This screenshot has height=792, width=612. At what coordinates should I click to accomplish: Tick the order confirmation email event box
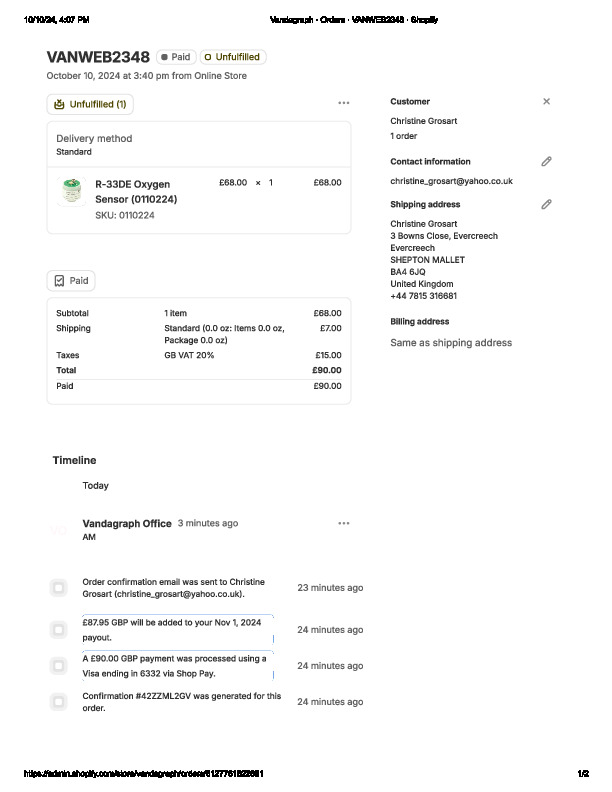[59, 588]
